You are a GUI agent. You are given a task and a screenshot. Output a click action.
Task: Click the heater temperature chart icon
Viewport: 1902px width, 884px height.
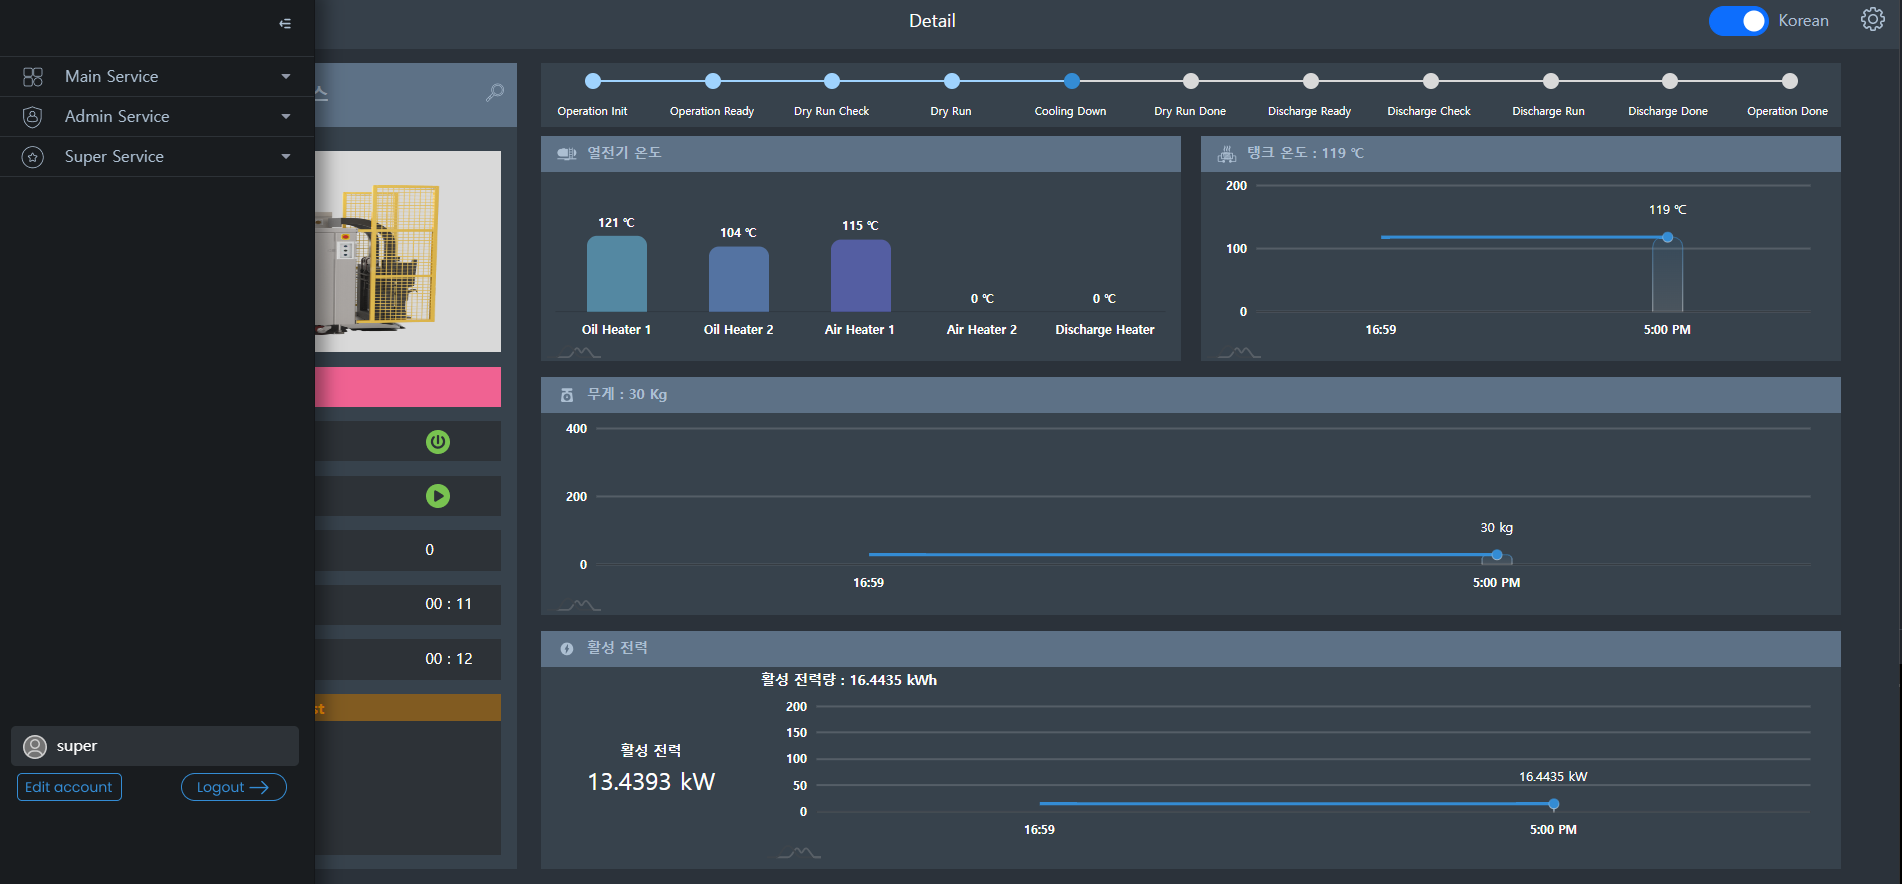coord(579,352)
